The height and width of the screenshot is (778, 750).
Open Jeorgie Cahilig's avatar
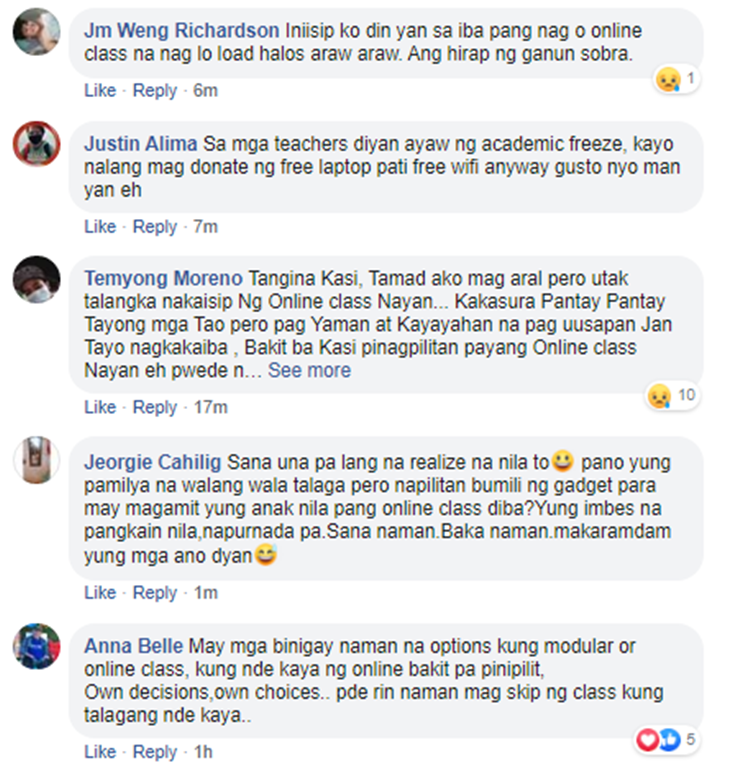coord(36,460)
